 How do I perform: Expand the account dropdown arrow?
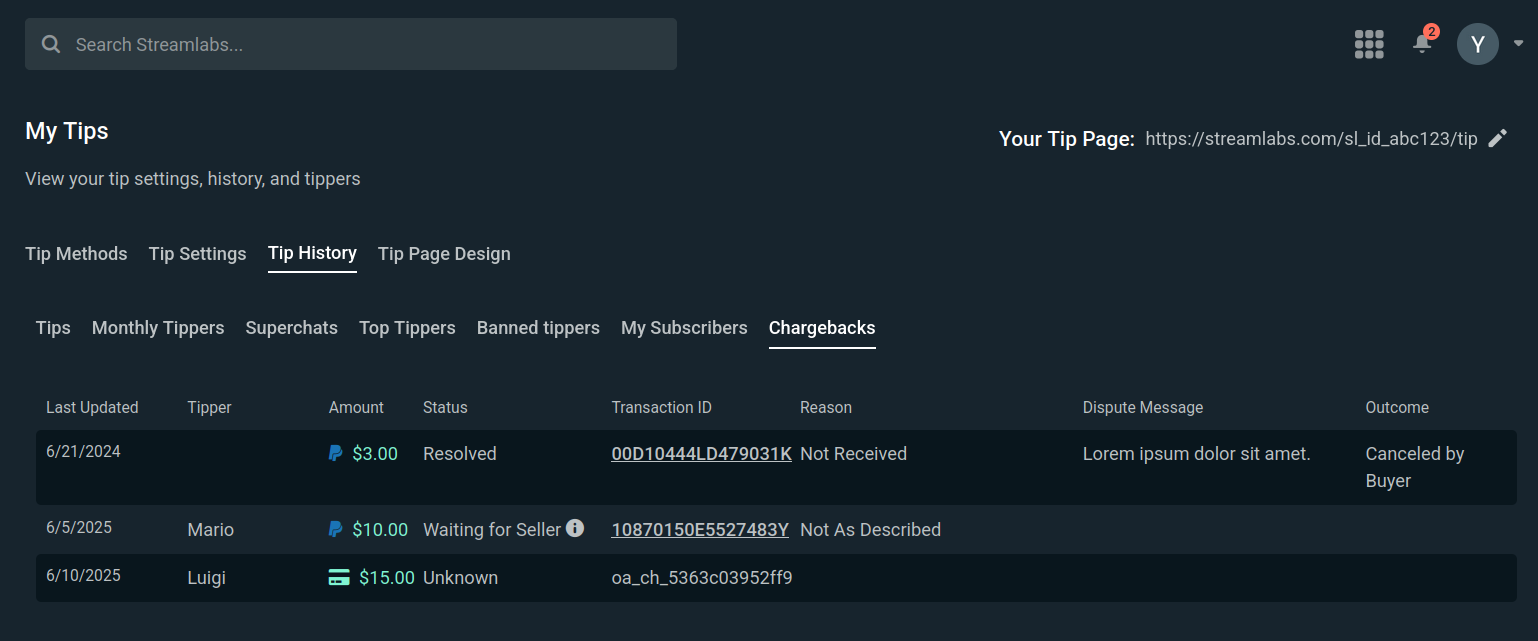tap(1519, 44)
